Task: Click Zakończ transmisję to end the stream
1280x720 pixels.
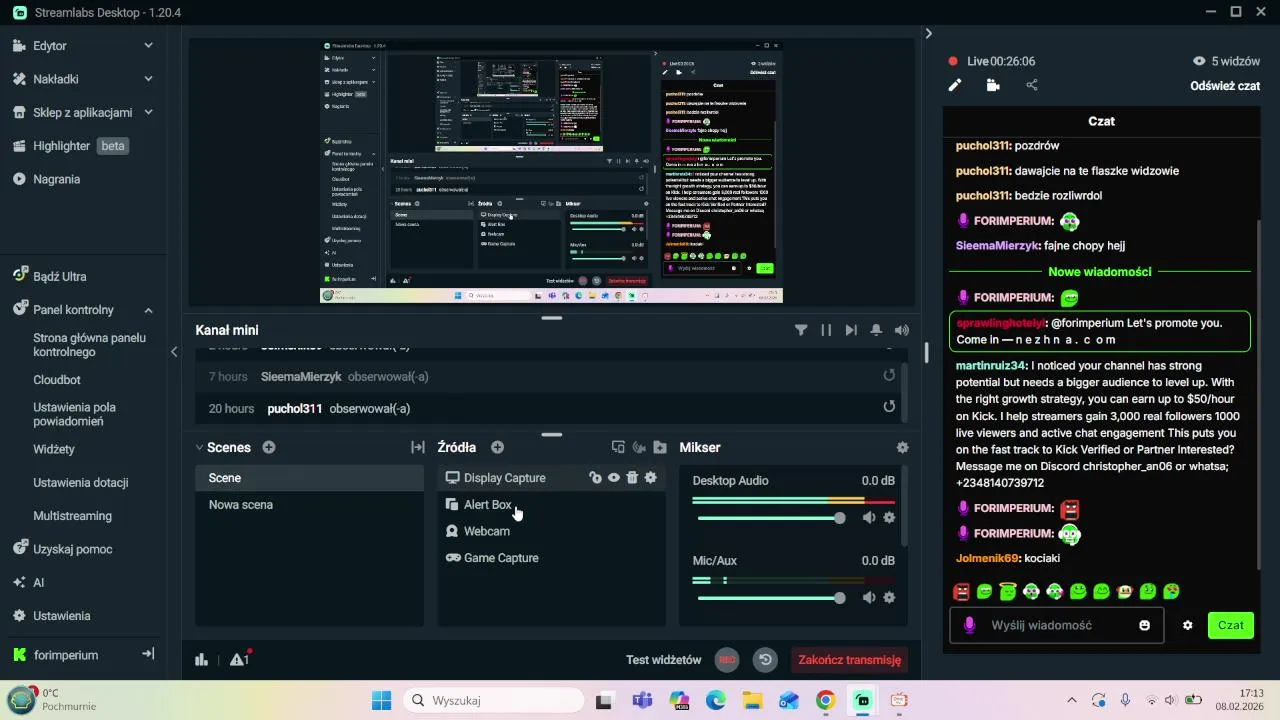Action: (850, 660)
